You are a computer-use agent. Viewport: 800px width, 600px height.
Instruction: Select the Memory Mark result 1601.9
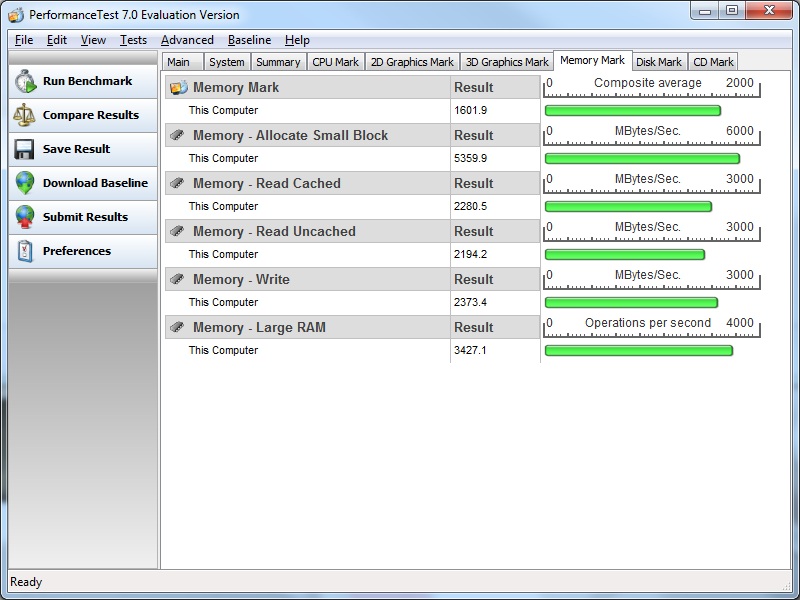click(x=470, y=110)
